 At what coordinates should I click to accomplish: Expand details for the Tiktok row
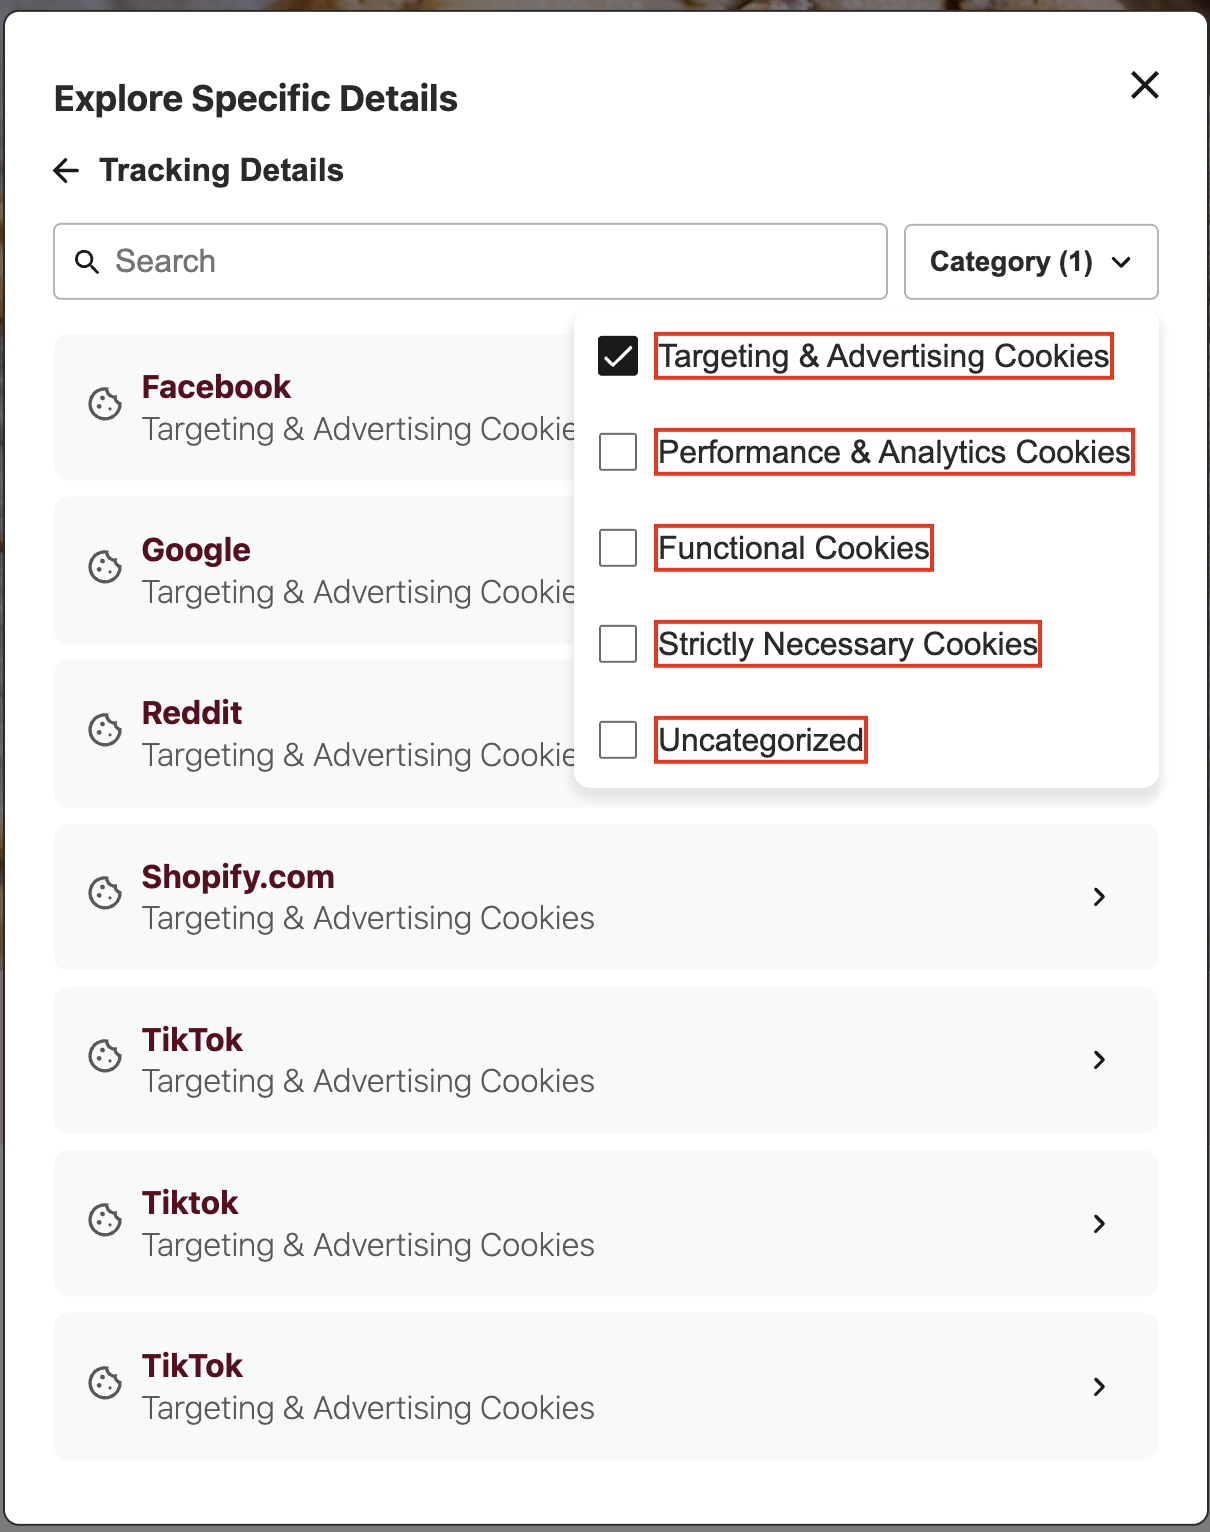(x=1099, y=1224)
